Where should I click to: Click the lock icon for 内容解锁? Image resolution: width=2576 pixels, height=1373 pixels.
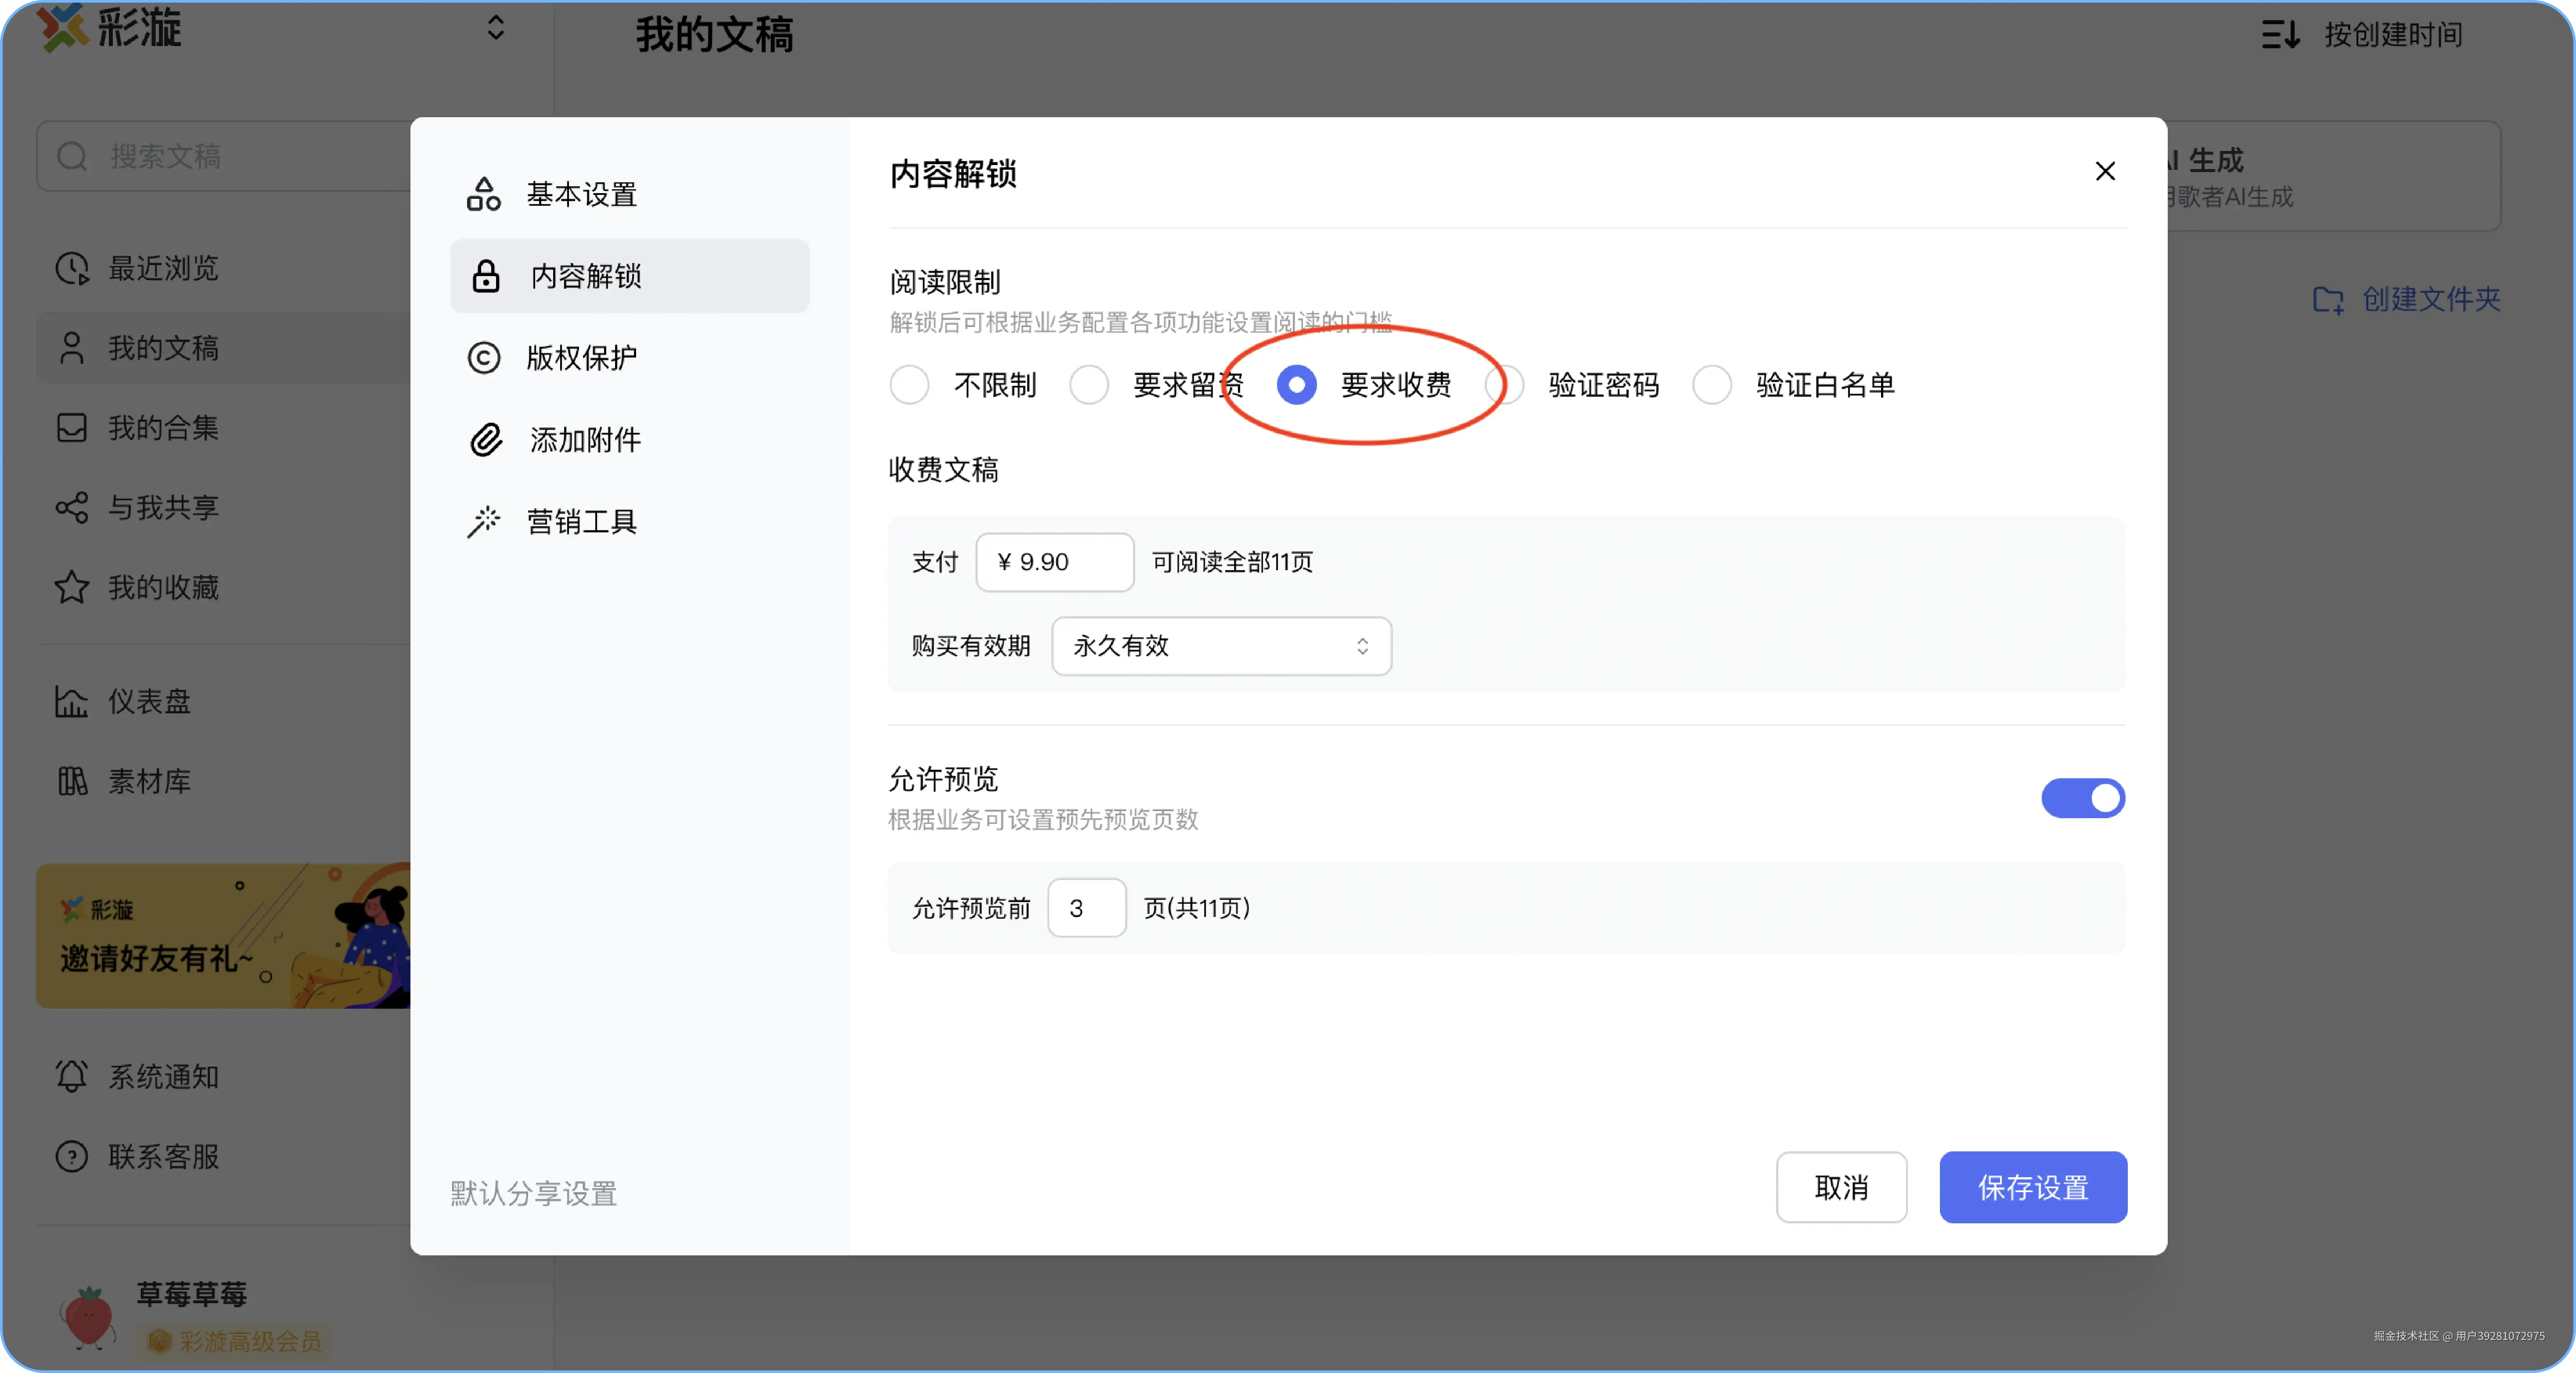click(486, 276)
